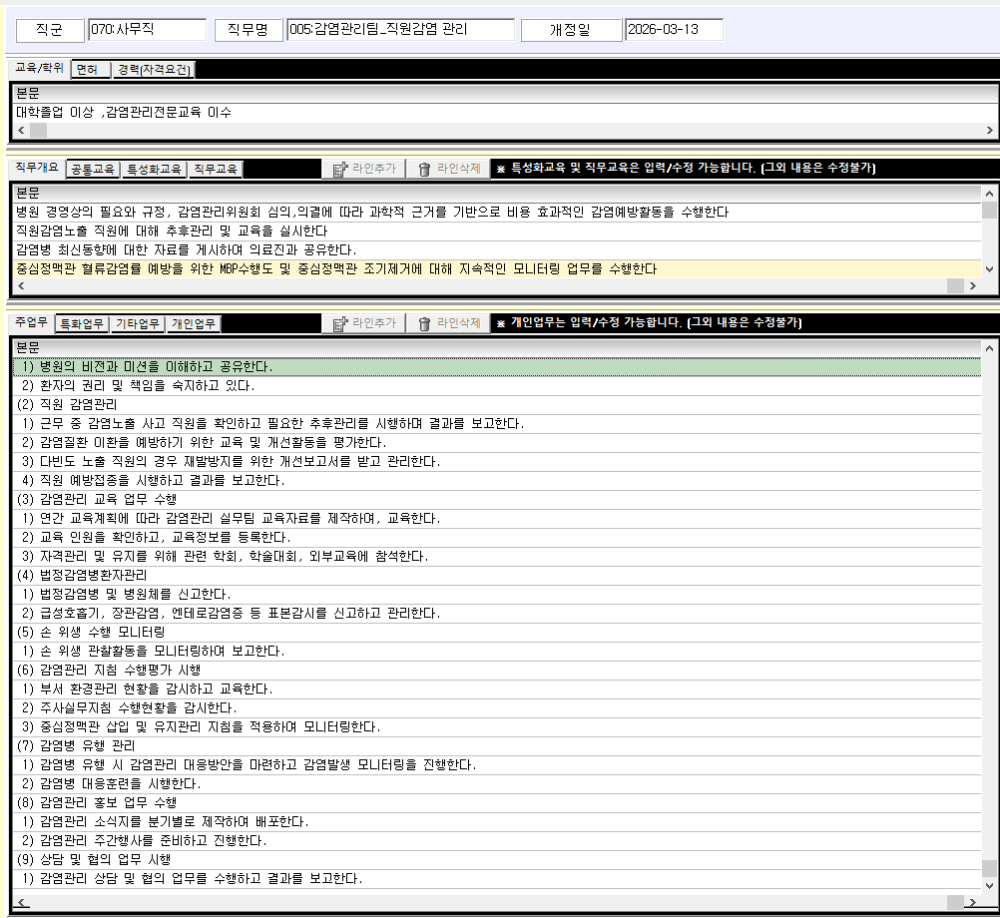Click scroll up arrow in 주업무 list
Image resolution: width=1000 pixels, height=918 pixels.
(x=989, y=348)
